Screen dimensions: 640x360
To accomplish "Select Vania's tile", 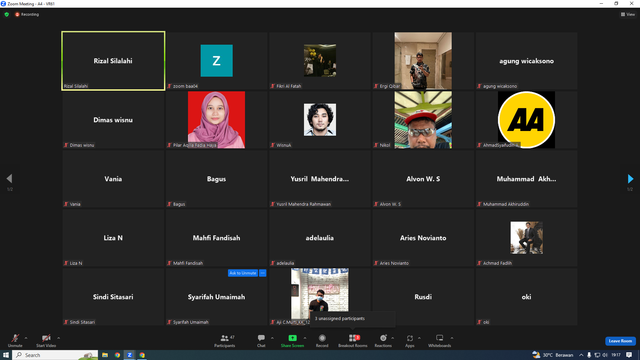I will [113, 179].
